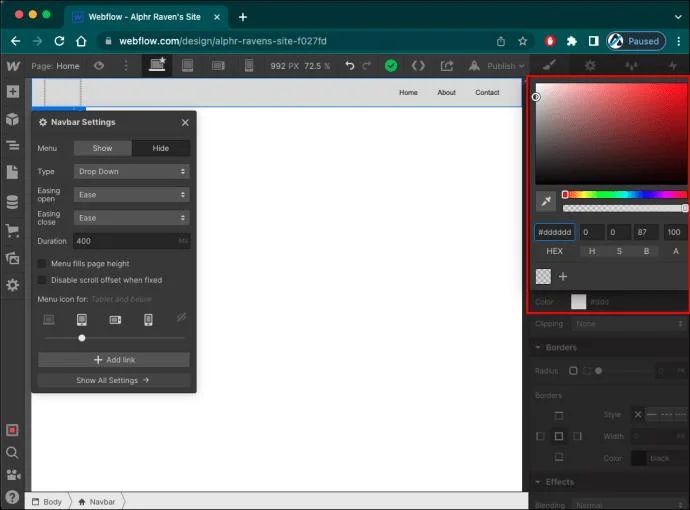
Task: Pick a color with the eyedropper
Action: click(546, 202)
